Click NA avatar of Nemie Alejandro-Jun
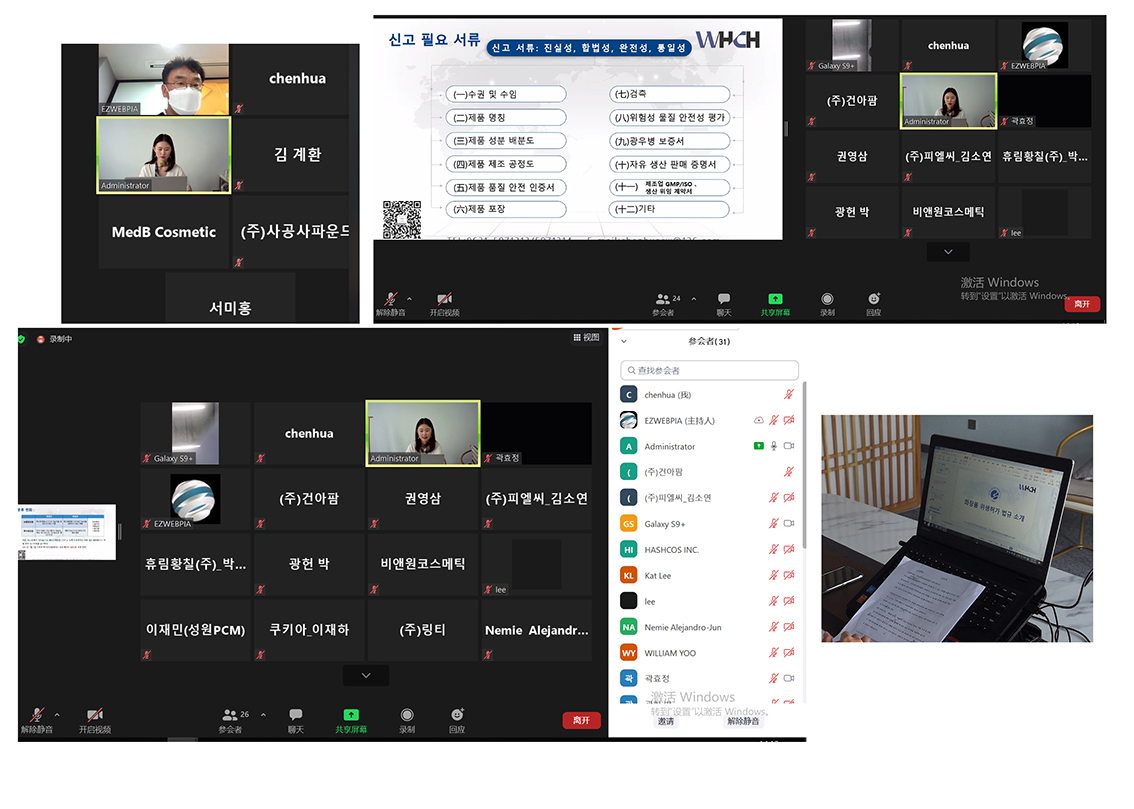 tap(628, 627)
